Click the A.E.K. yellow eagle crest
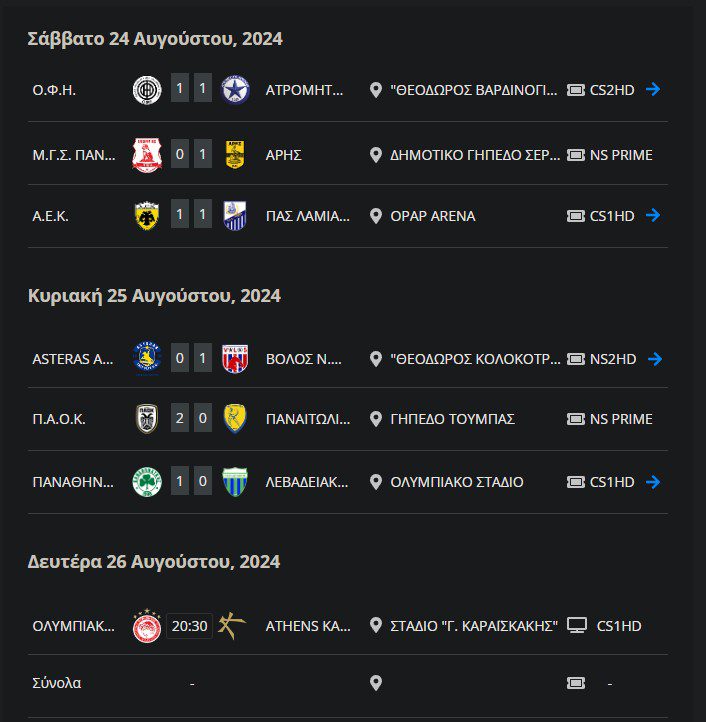This screenshot has height=722, width=706. 147,216
